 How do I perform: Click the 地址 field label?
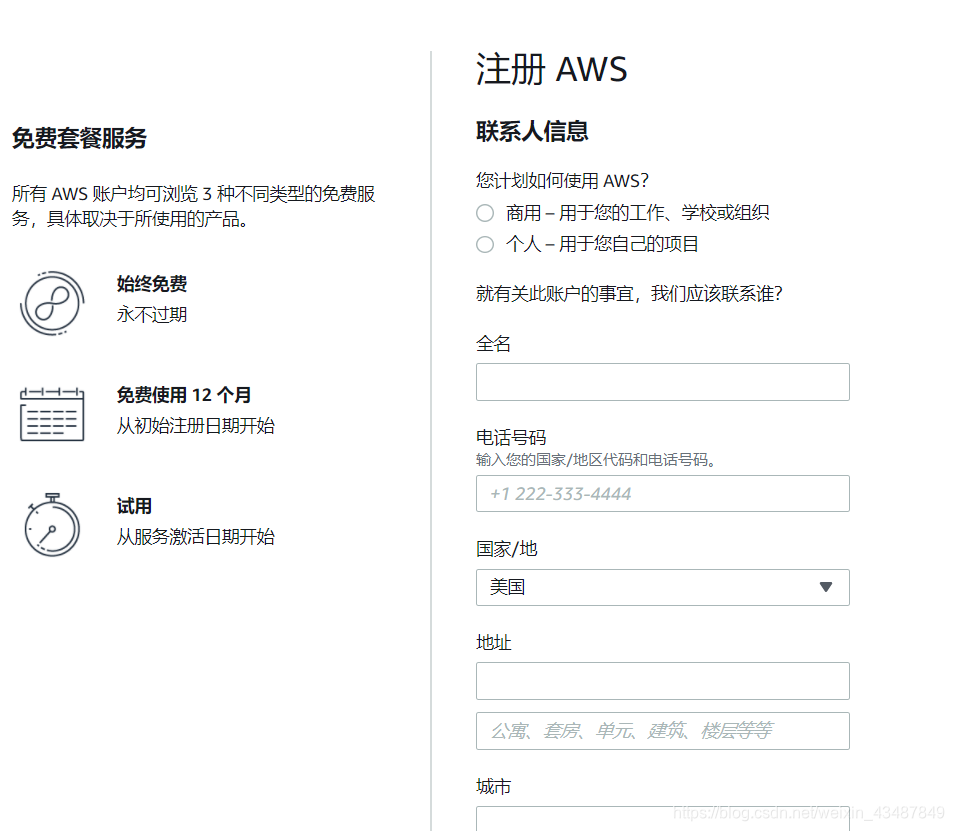click(x=493, y=642)
